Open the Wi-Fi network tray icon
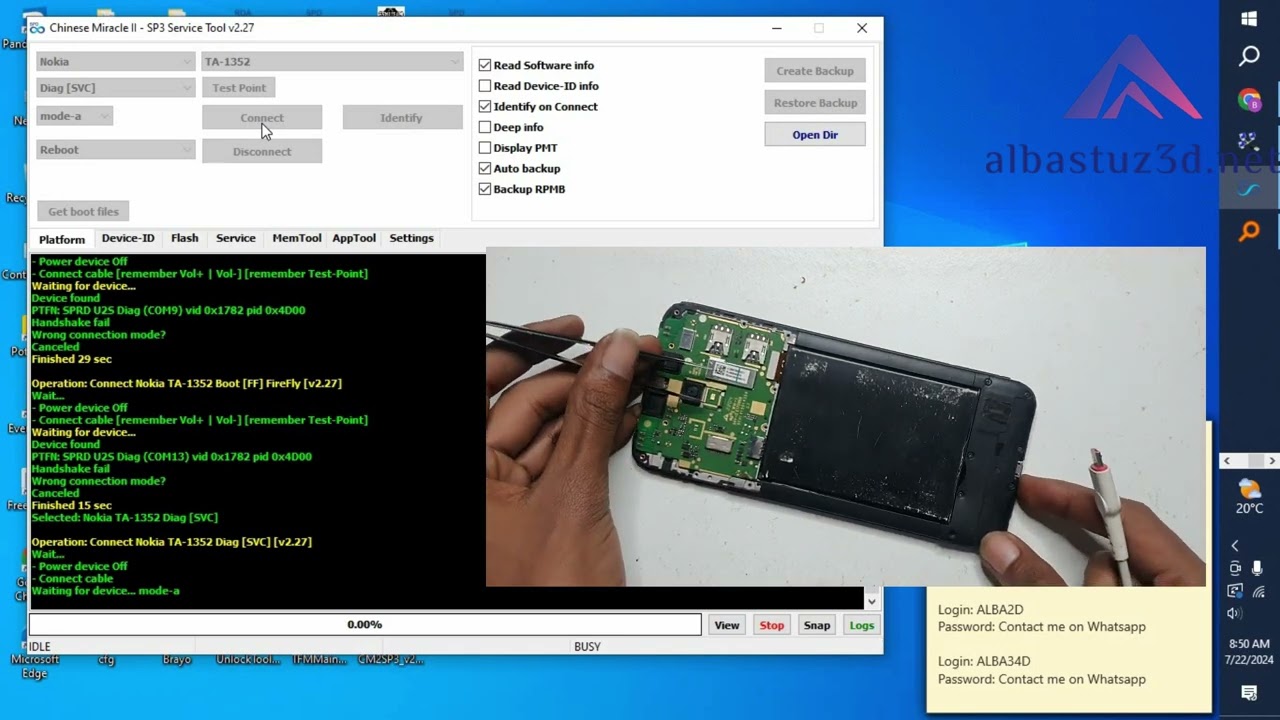Image resolution: width=1280 pixels, height=720 pixels. coord(1257,591)
